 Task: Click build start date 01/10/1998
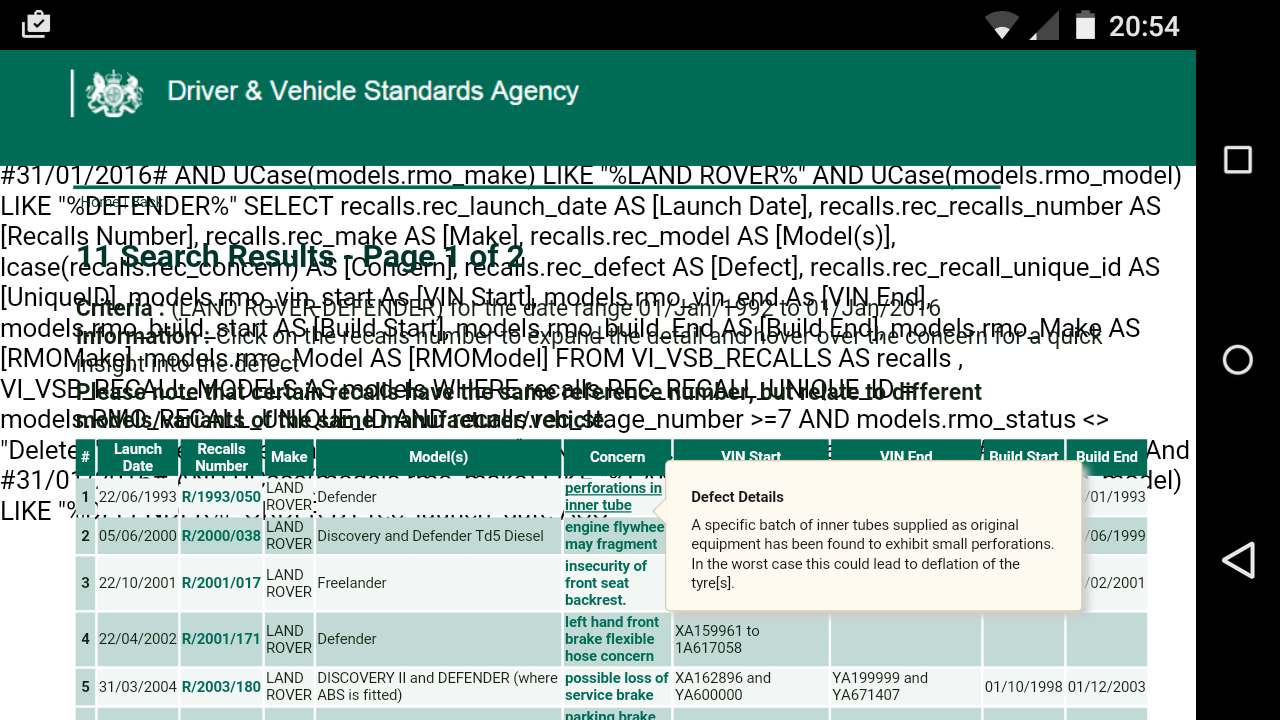[x=1023, y=687]
